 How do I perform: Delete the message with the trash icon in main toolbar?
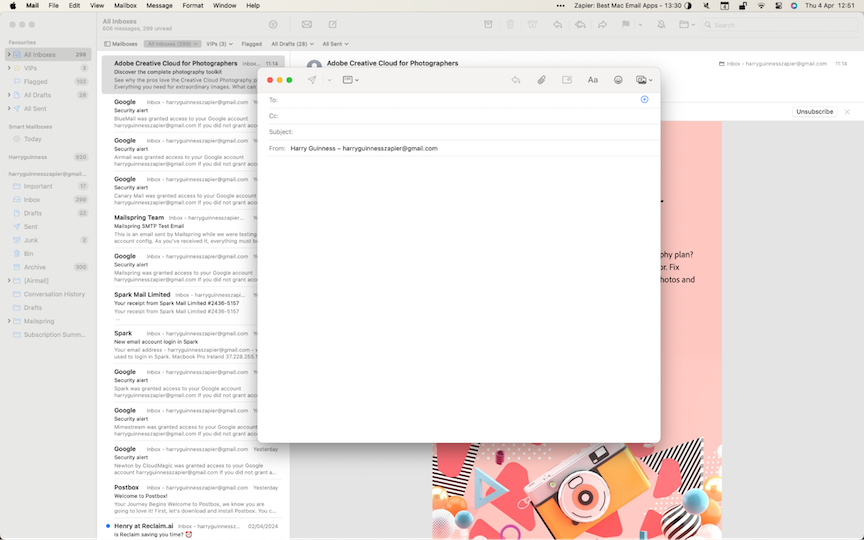tap(510, 24)
